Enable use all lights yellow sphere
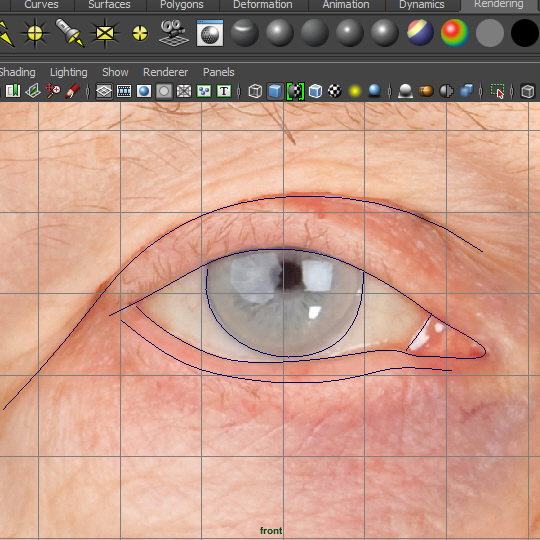The height and width of the screenshot is (540, 540). [x=355, y=91]
